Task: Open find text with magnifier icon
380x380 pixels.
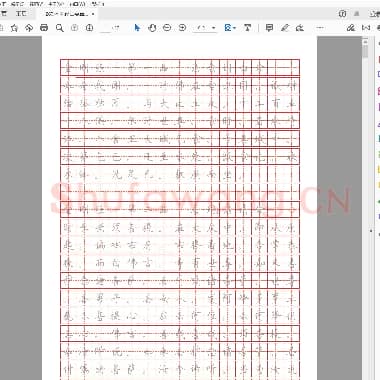Action: coord(60,28)
